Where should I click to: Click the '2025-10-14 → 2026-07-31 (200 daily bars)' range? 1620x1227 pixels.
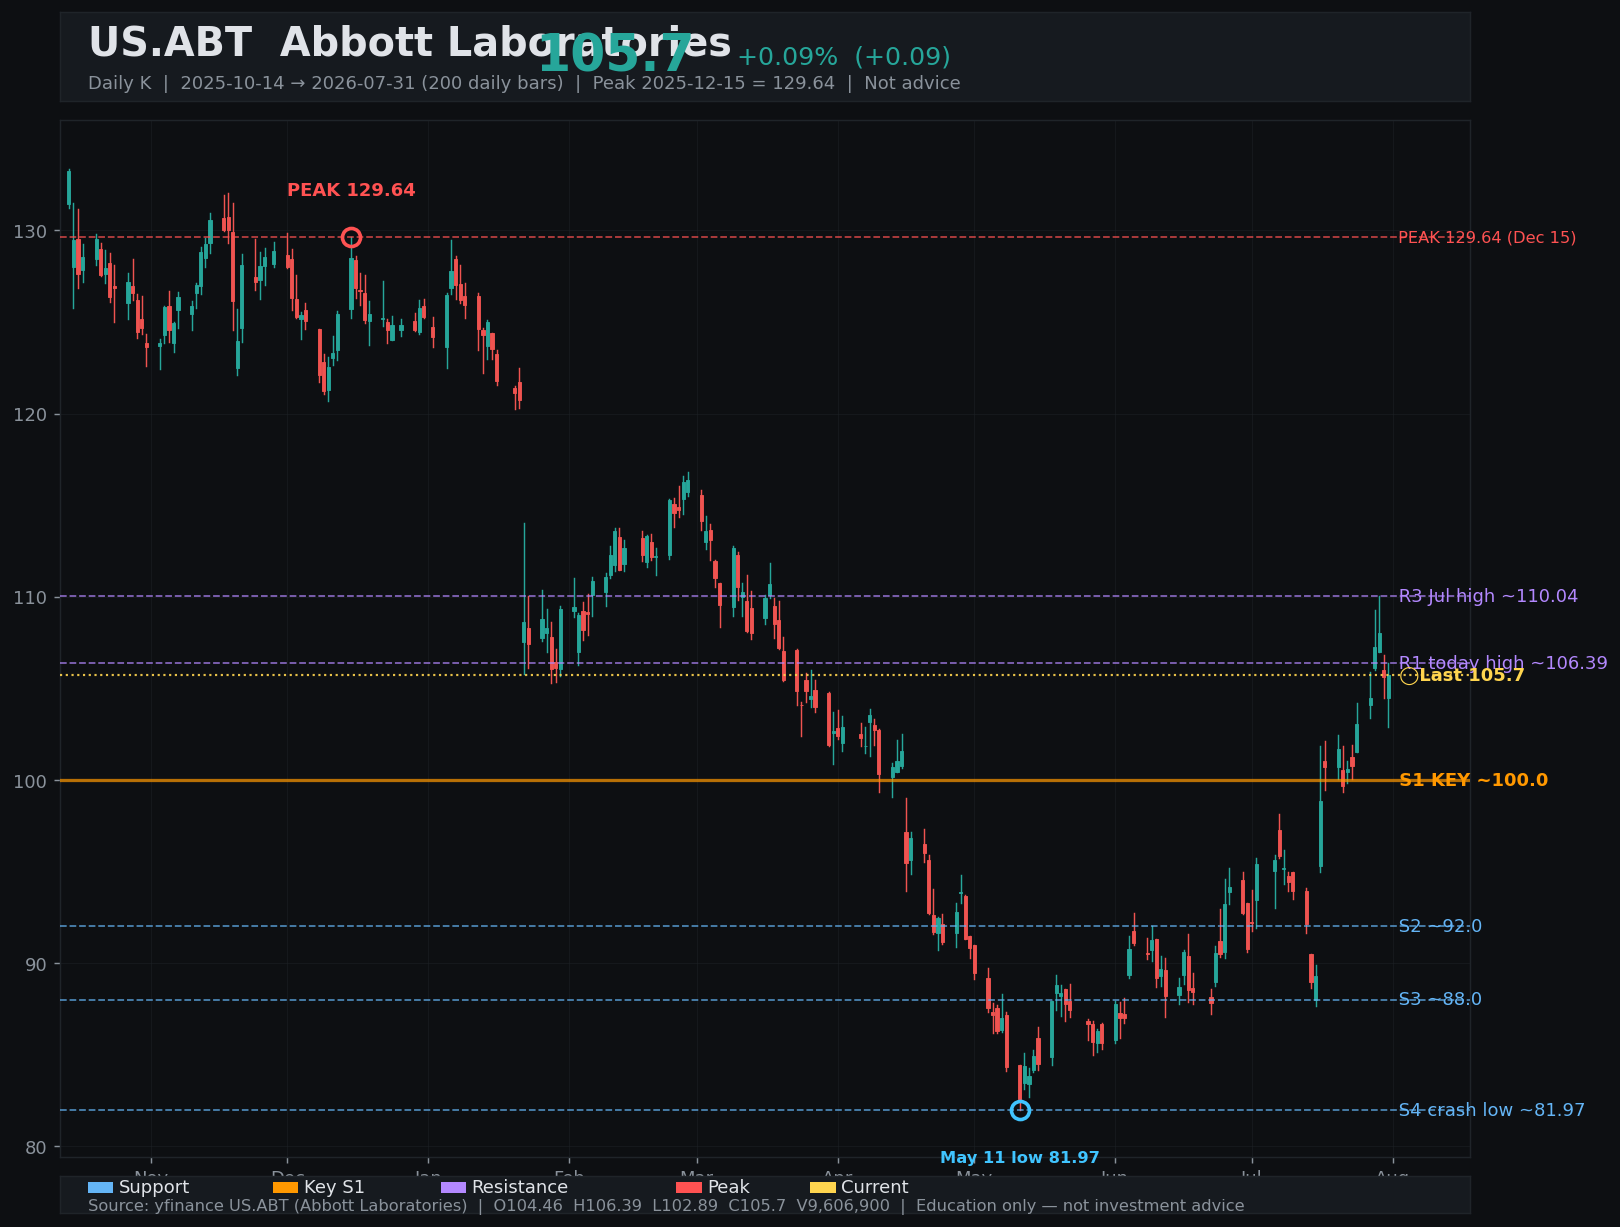[372, 83]
